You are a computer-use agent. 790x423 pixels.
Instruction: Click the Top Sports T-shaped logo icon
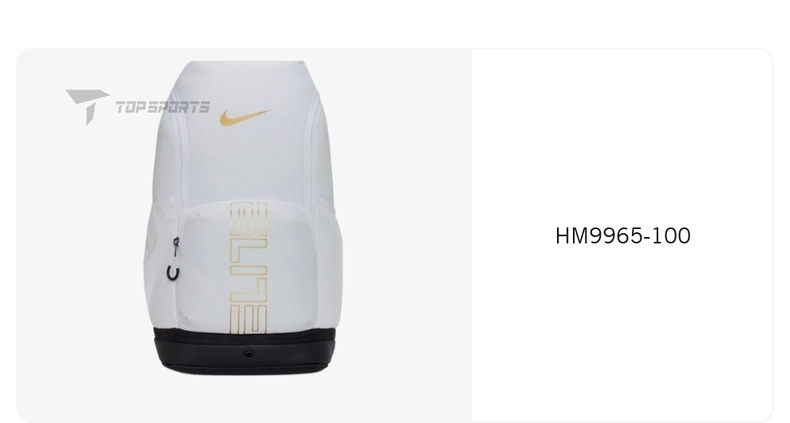point(86,106)
